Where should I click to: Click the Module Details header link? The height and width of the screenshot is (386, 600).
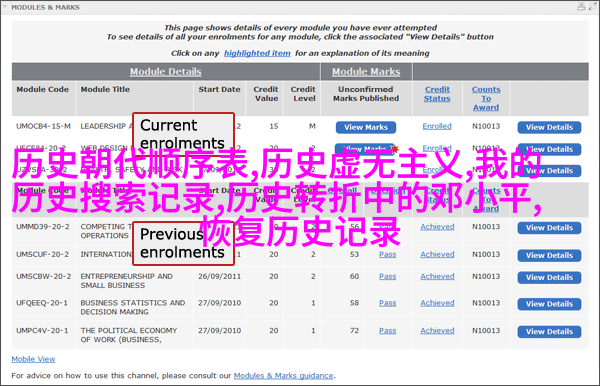[165, 72]
